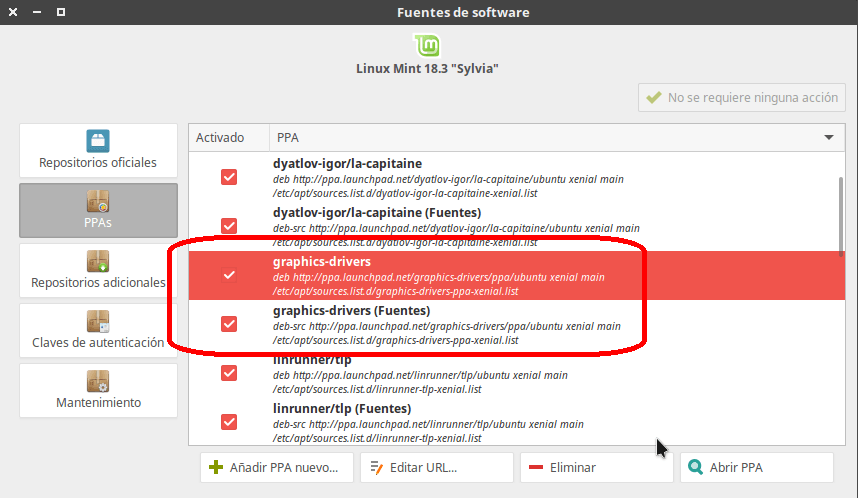858x498 pixels.
Task: Click the PPA list vertical scrollbar
Action: [x=841, y=217]
